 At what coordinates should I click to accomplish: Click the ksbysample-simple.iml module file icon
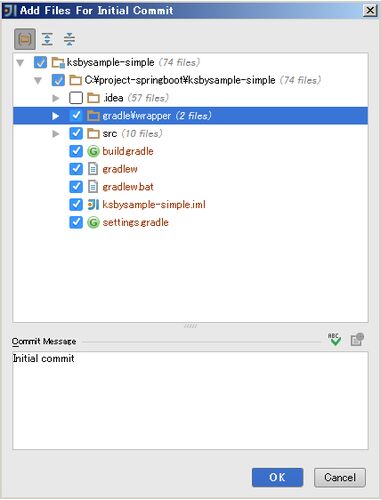click(x=93, y=204)
